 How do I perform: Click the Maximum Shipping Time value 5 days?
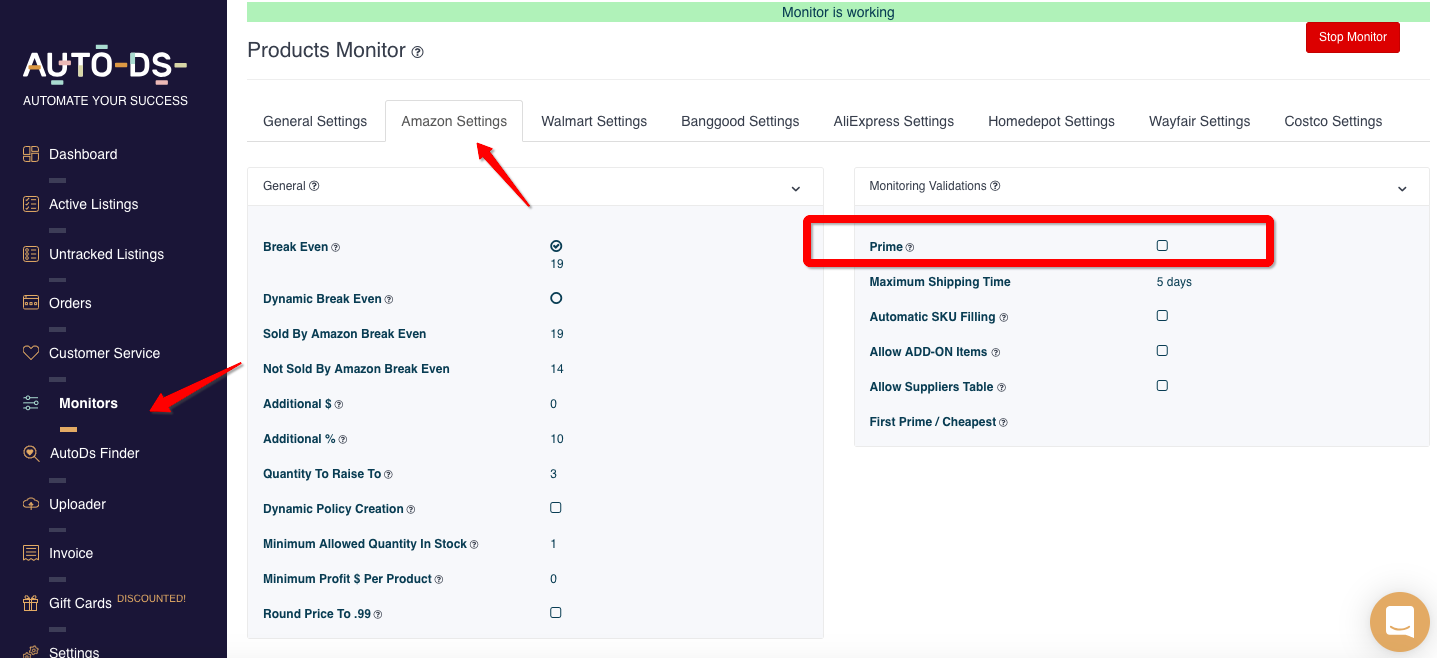pyautogui.click(x=1174, y=282)
